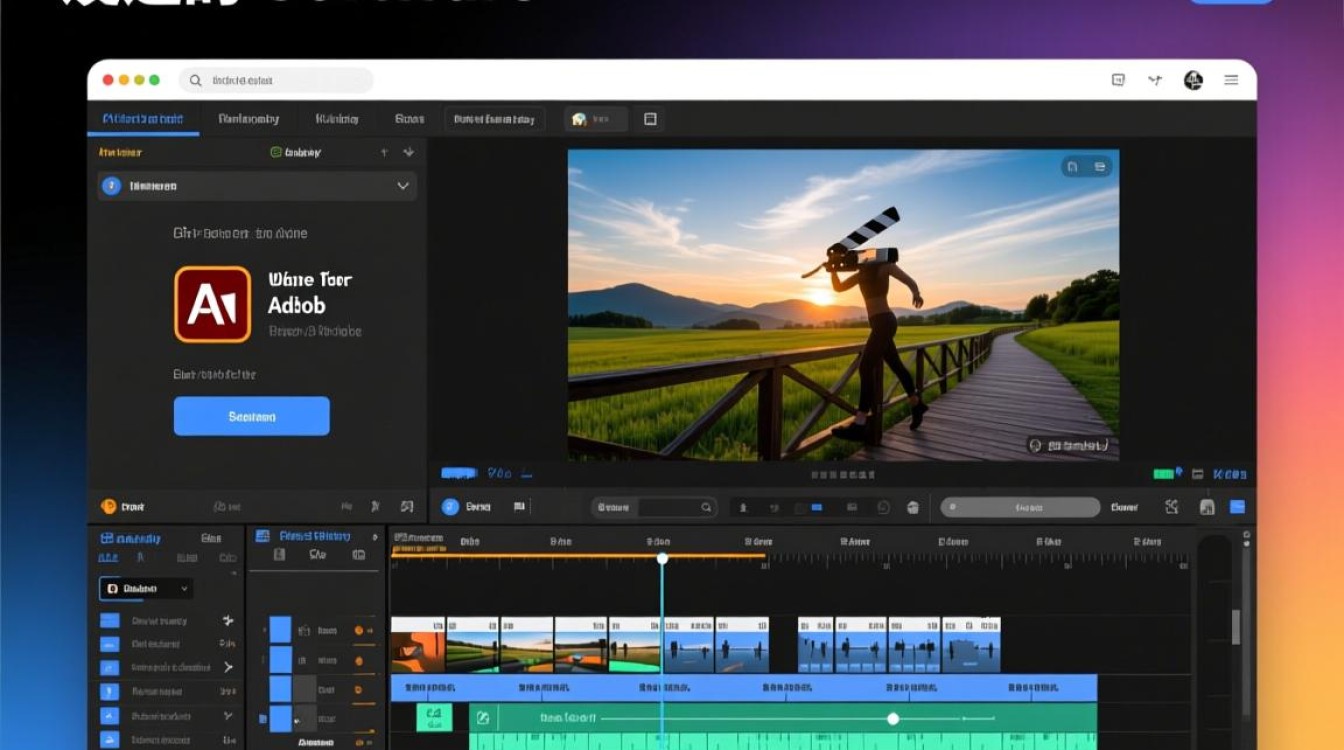Screen dimensions: 1344x750
Task: Click the outlined text button after the fourth tab
Action: pyautogui.click(x=494, y=119)
